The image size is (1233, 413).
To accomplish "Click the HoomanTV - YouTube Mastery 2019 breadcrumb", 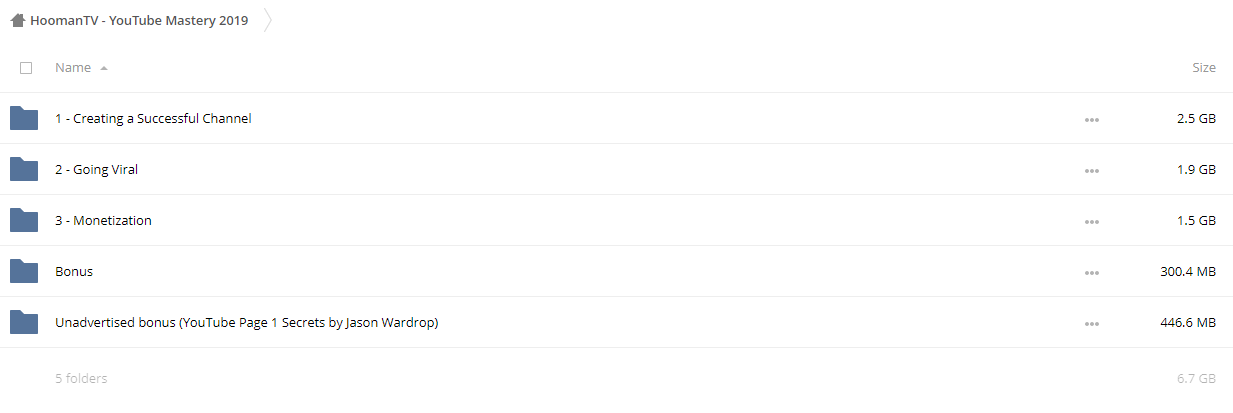I will coord(140,20).
